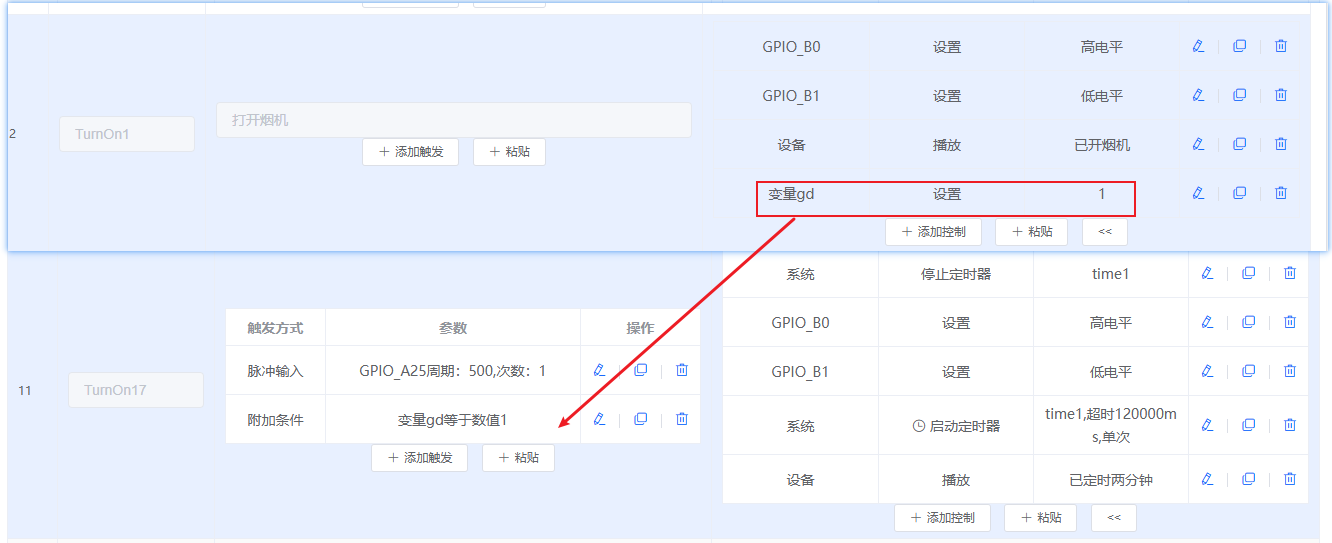This screenshot has width=1332, height=543.
Task: Edit the GPIO_B0 高电平 control in TurnOn17
Action: point(1207,322)
